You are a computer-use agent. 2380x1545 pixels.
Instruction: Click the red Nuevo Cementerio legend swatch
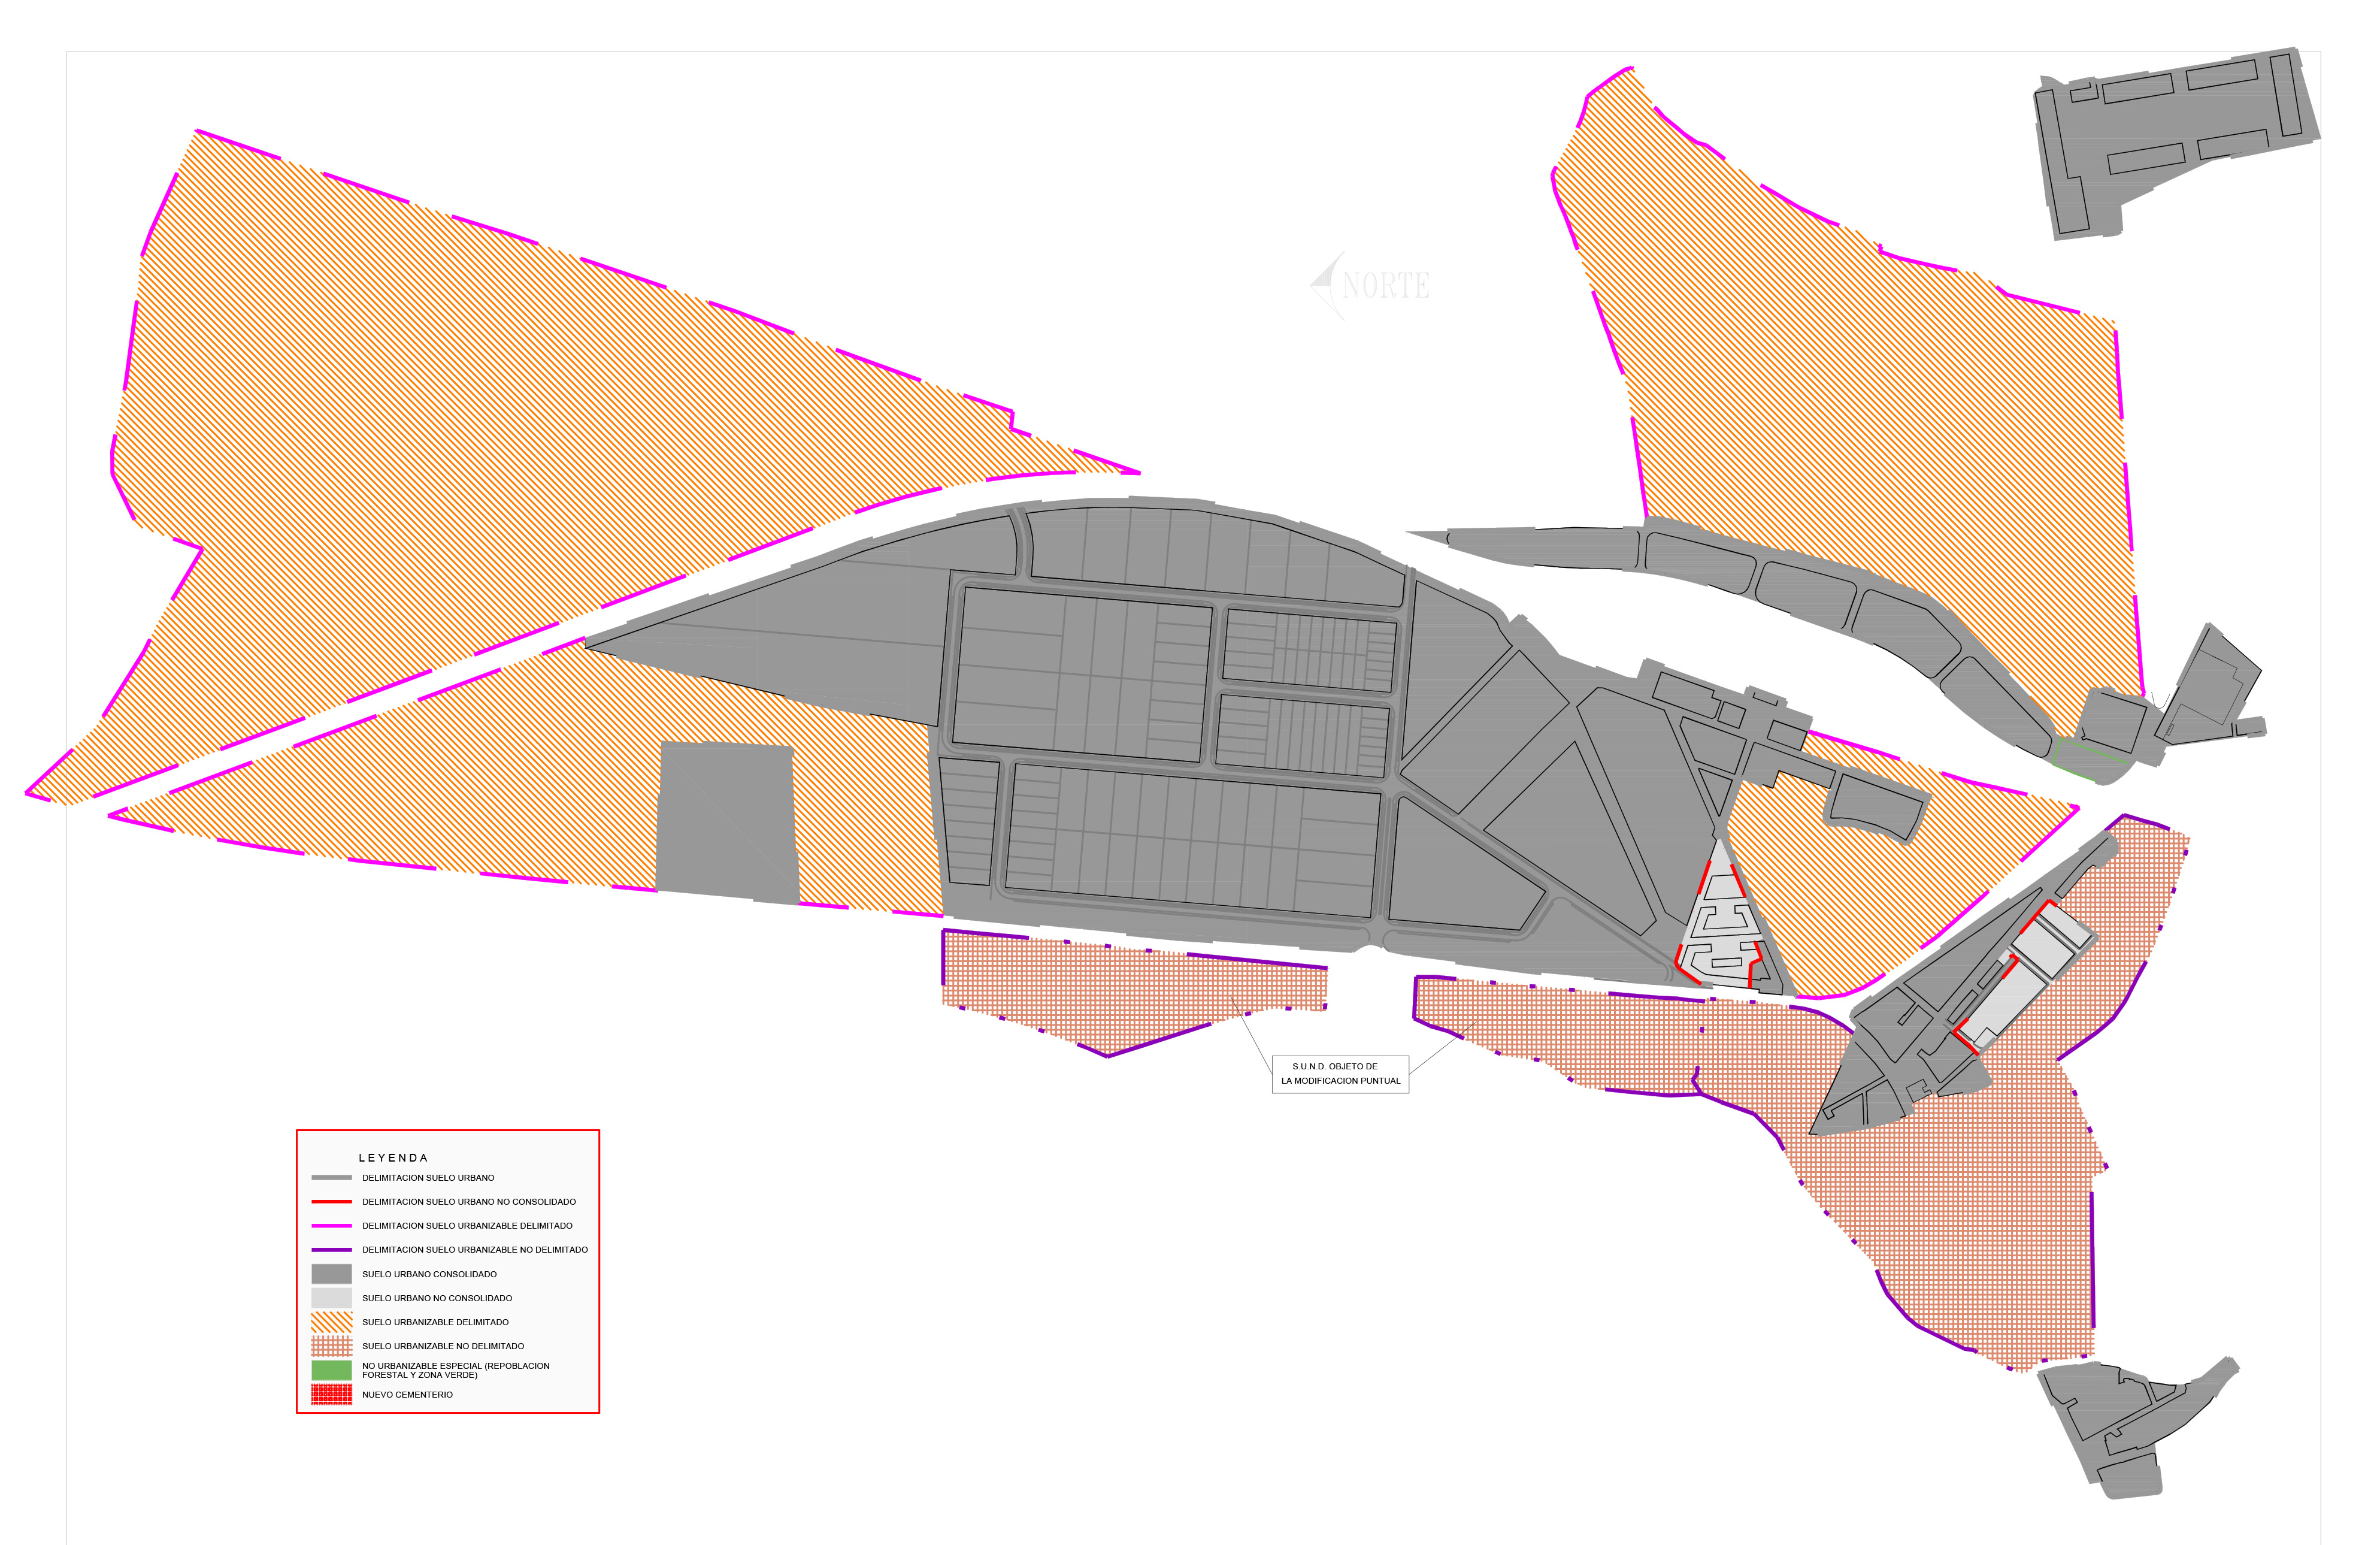tap(331, 1394)
